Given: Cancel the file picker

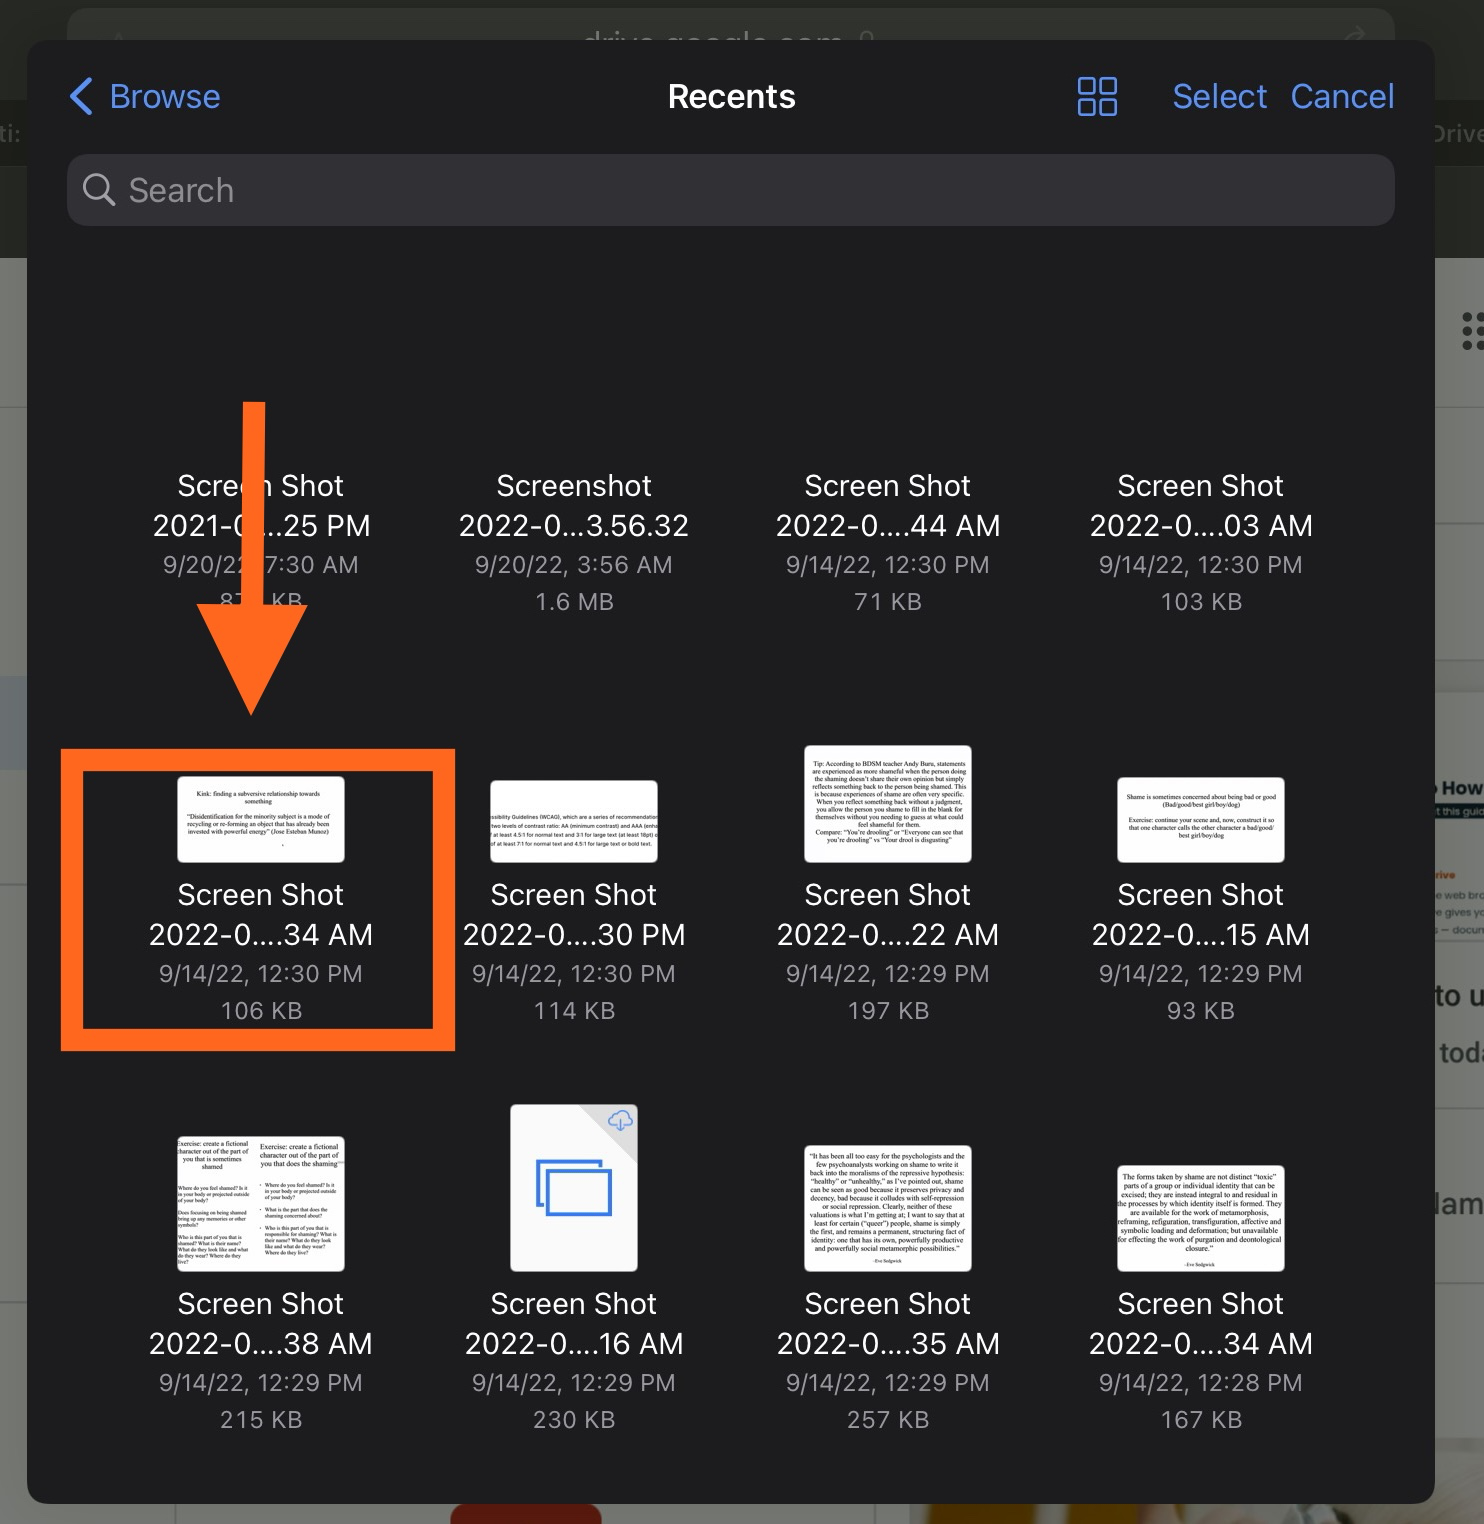Looking at the screenshot, I should pos(1342,97).
